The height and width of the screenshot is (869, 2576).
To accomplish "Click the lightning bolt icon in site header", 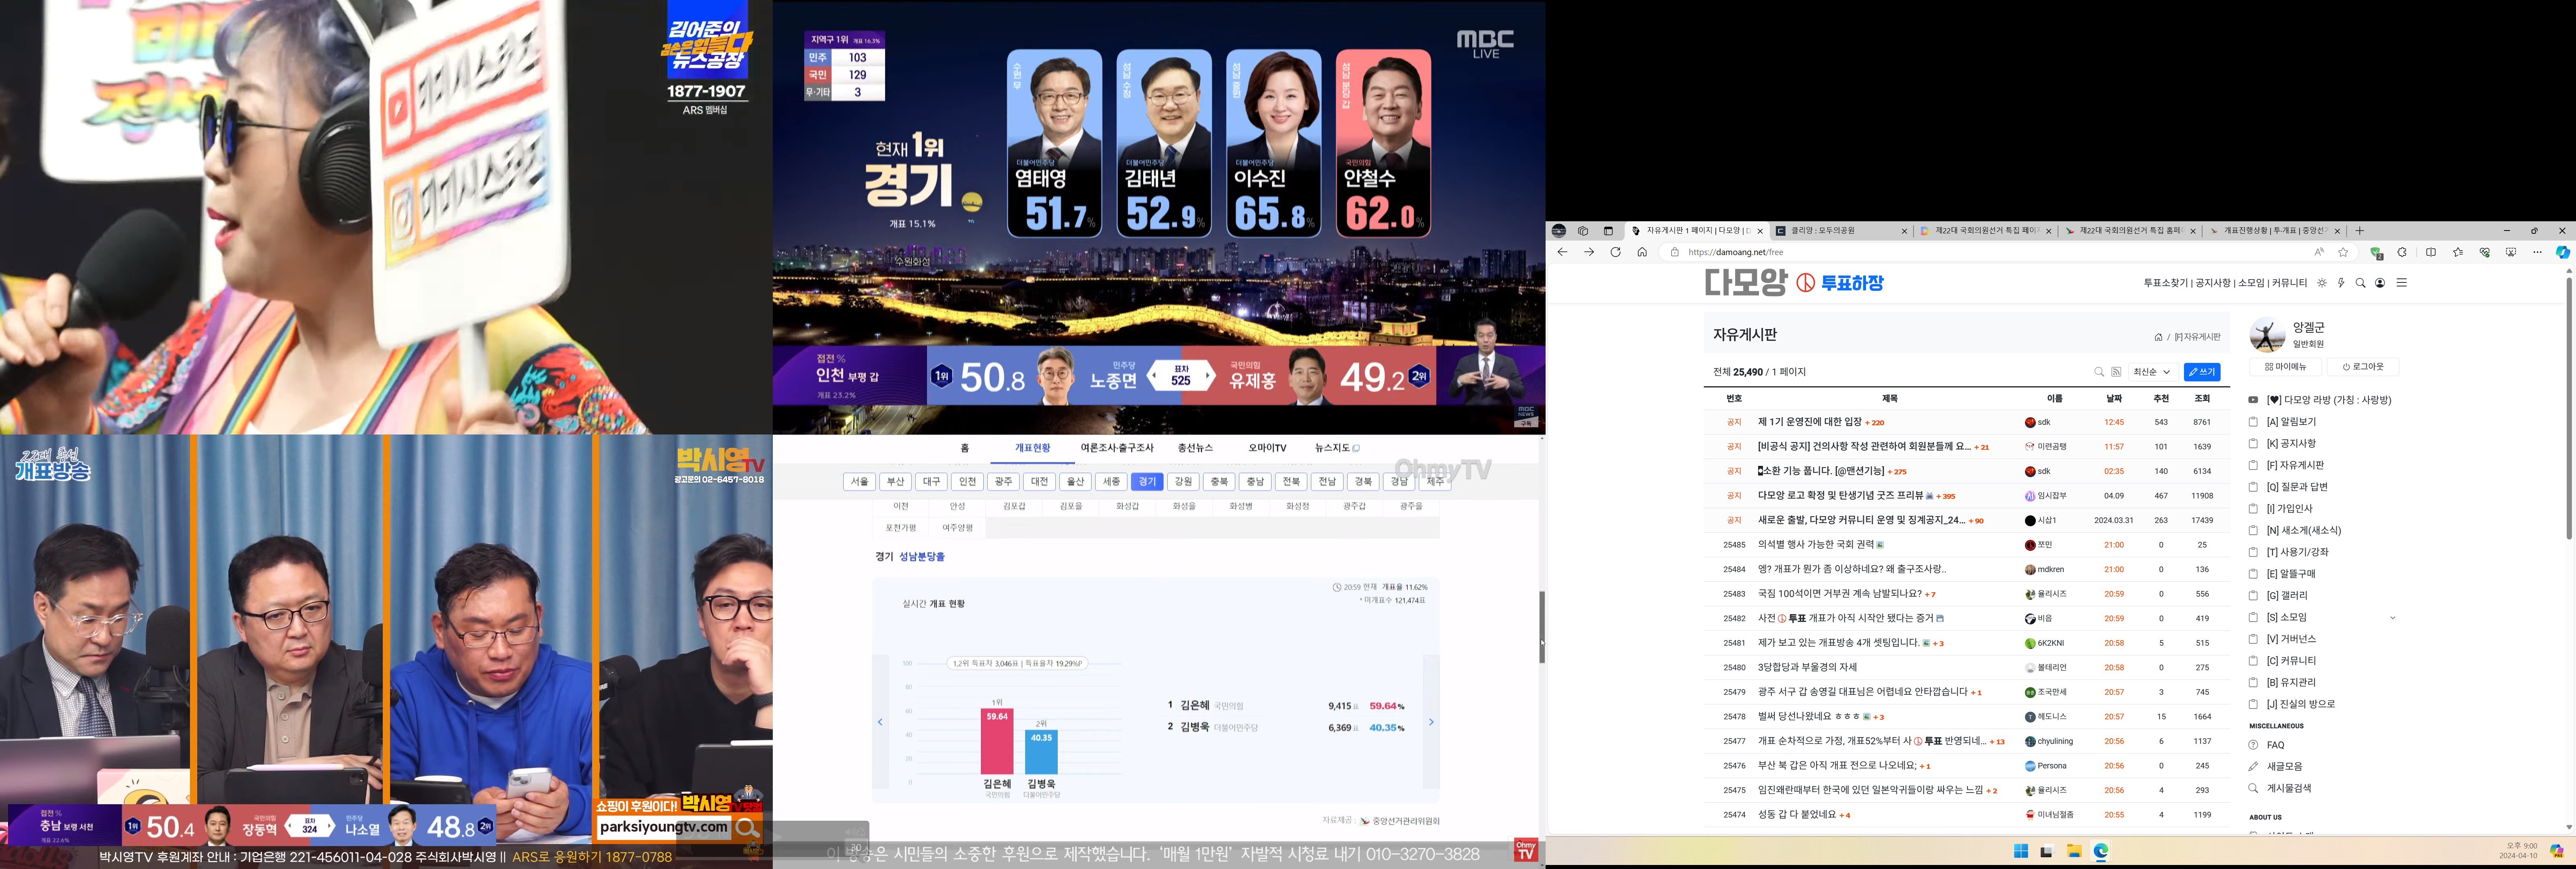I will (x=2341, y=283).
